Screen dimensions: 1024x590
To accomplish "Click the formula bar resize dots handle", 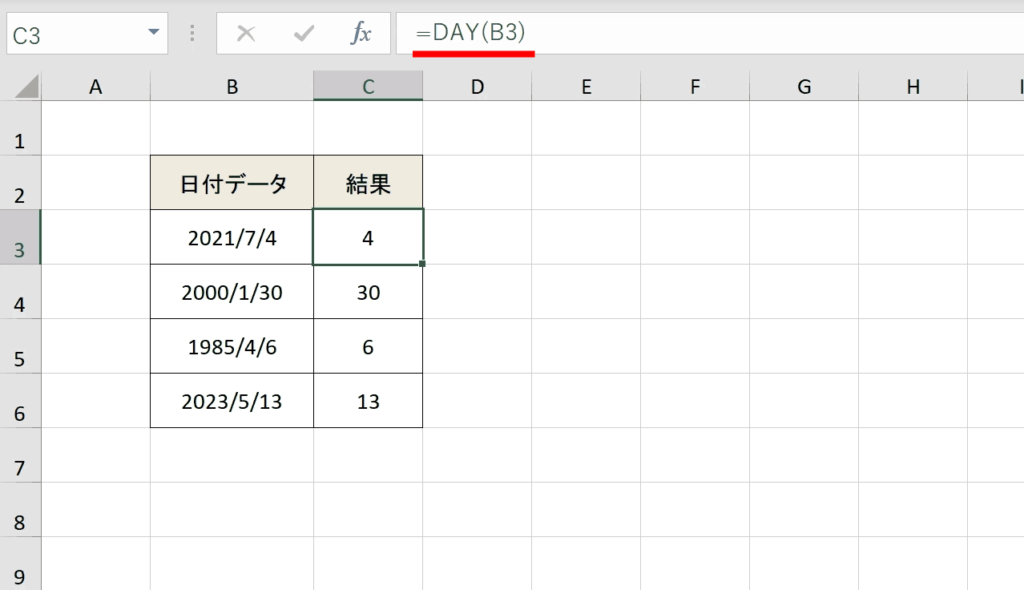I will [192, 33].
